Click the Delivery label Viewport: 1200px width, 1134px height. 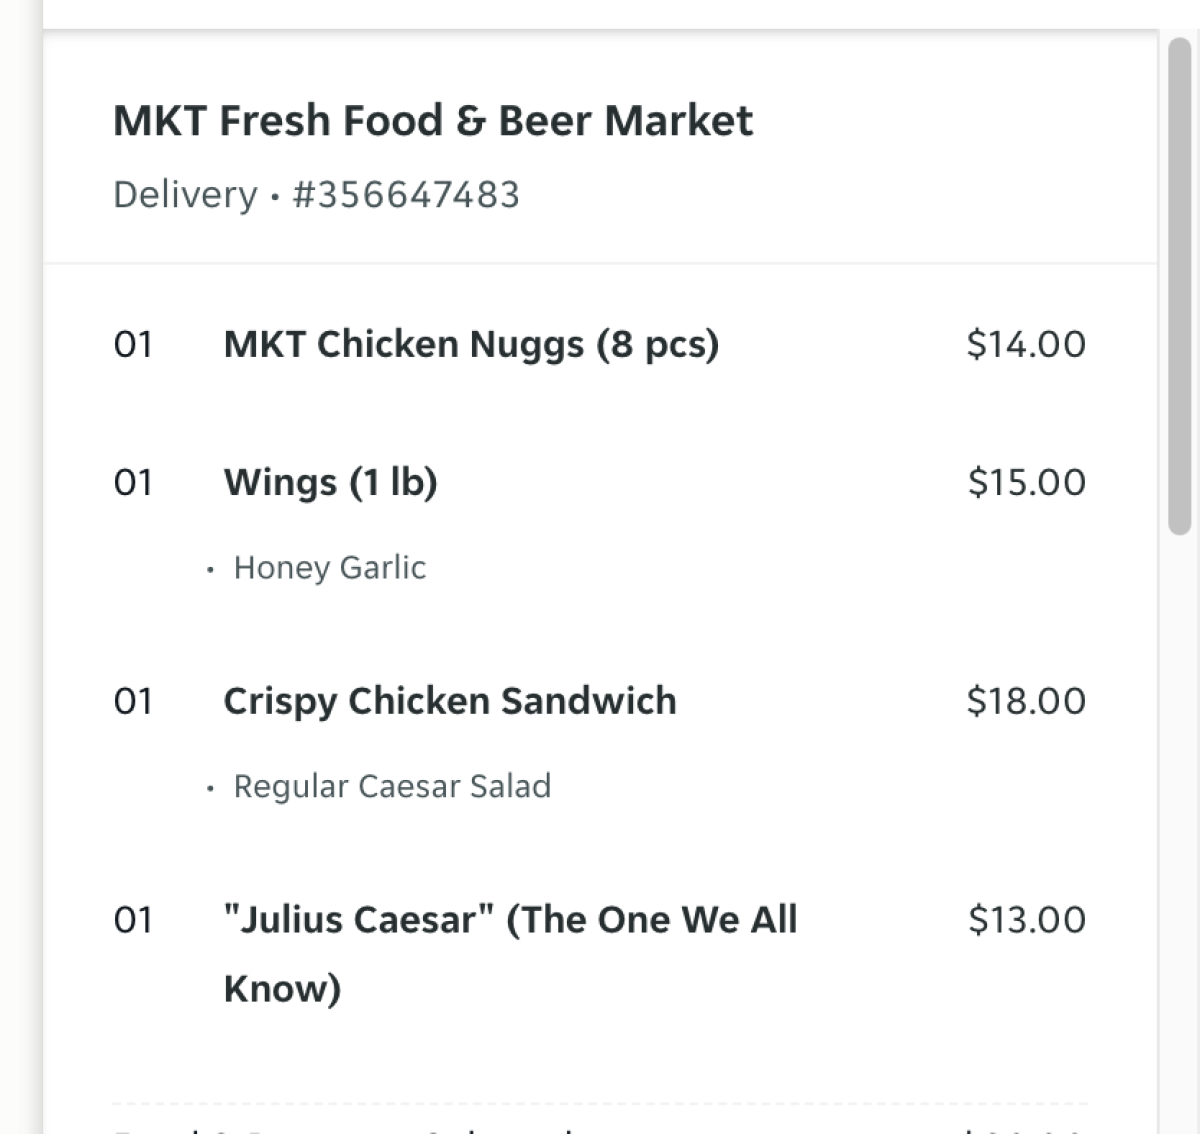pyautogui.click(x=185, y=195)
